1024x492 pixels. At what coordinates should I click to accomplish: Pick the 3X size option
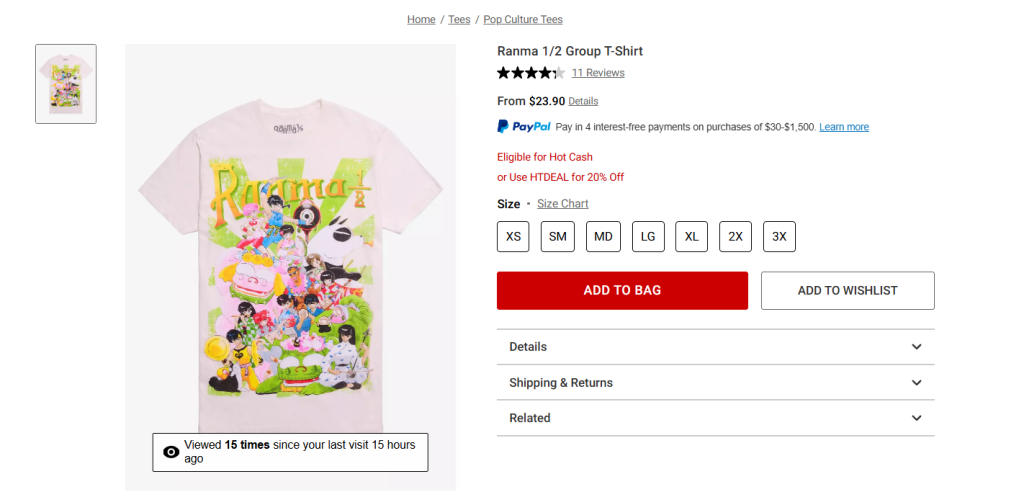coord(779,237)
